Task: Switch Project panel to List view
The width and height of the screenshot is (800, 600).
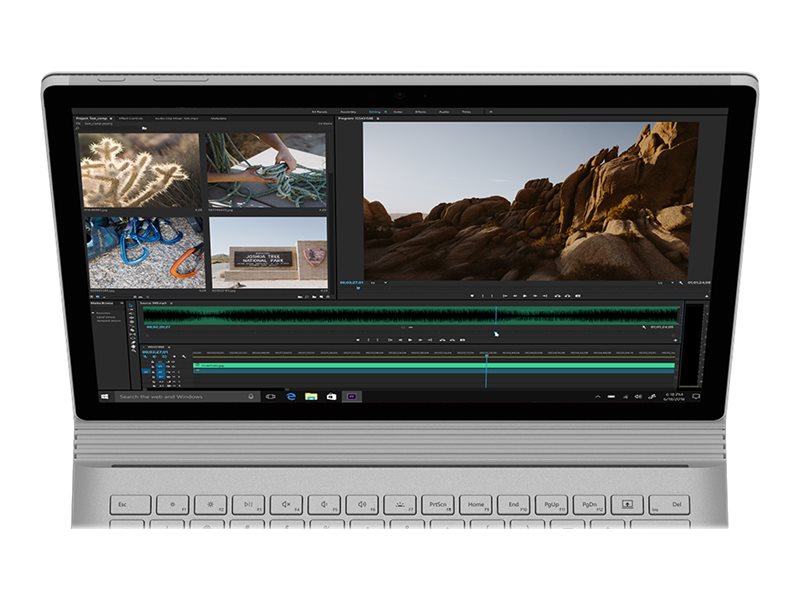Action: coord(91,297)
